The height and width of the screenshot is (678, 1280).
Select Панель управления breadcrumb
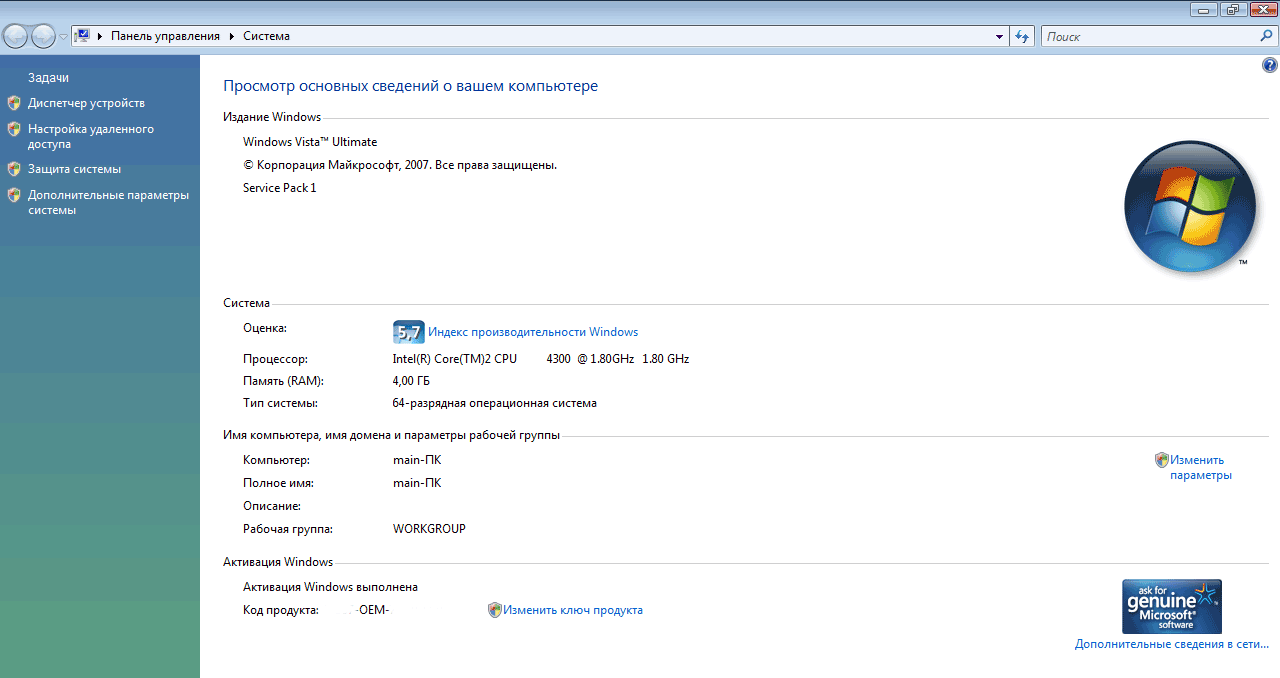(x=165, y=36)
